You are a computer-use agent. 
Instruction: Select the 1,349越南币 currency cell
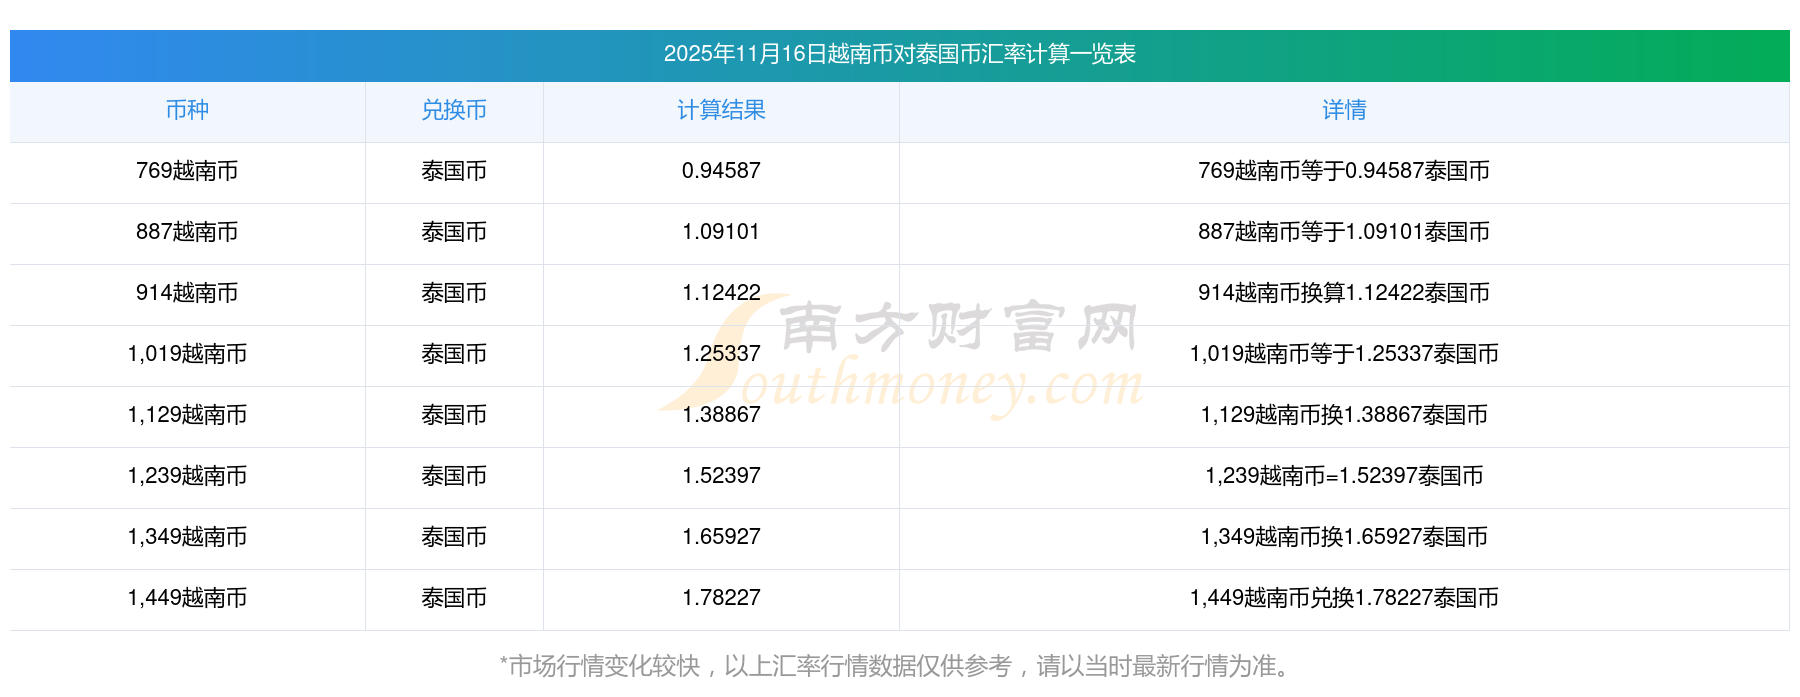[187, 537]
